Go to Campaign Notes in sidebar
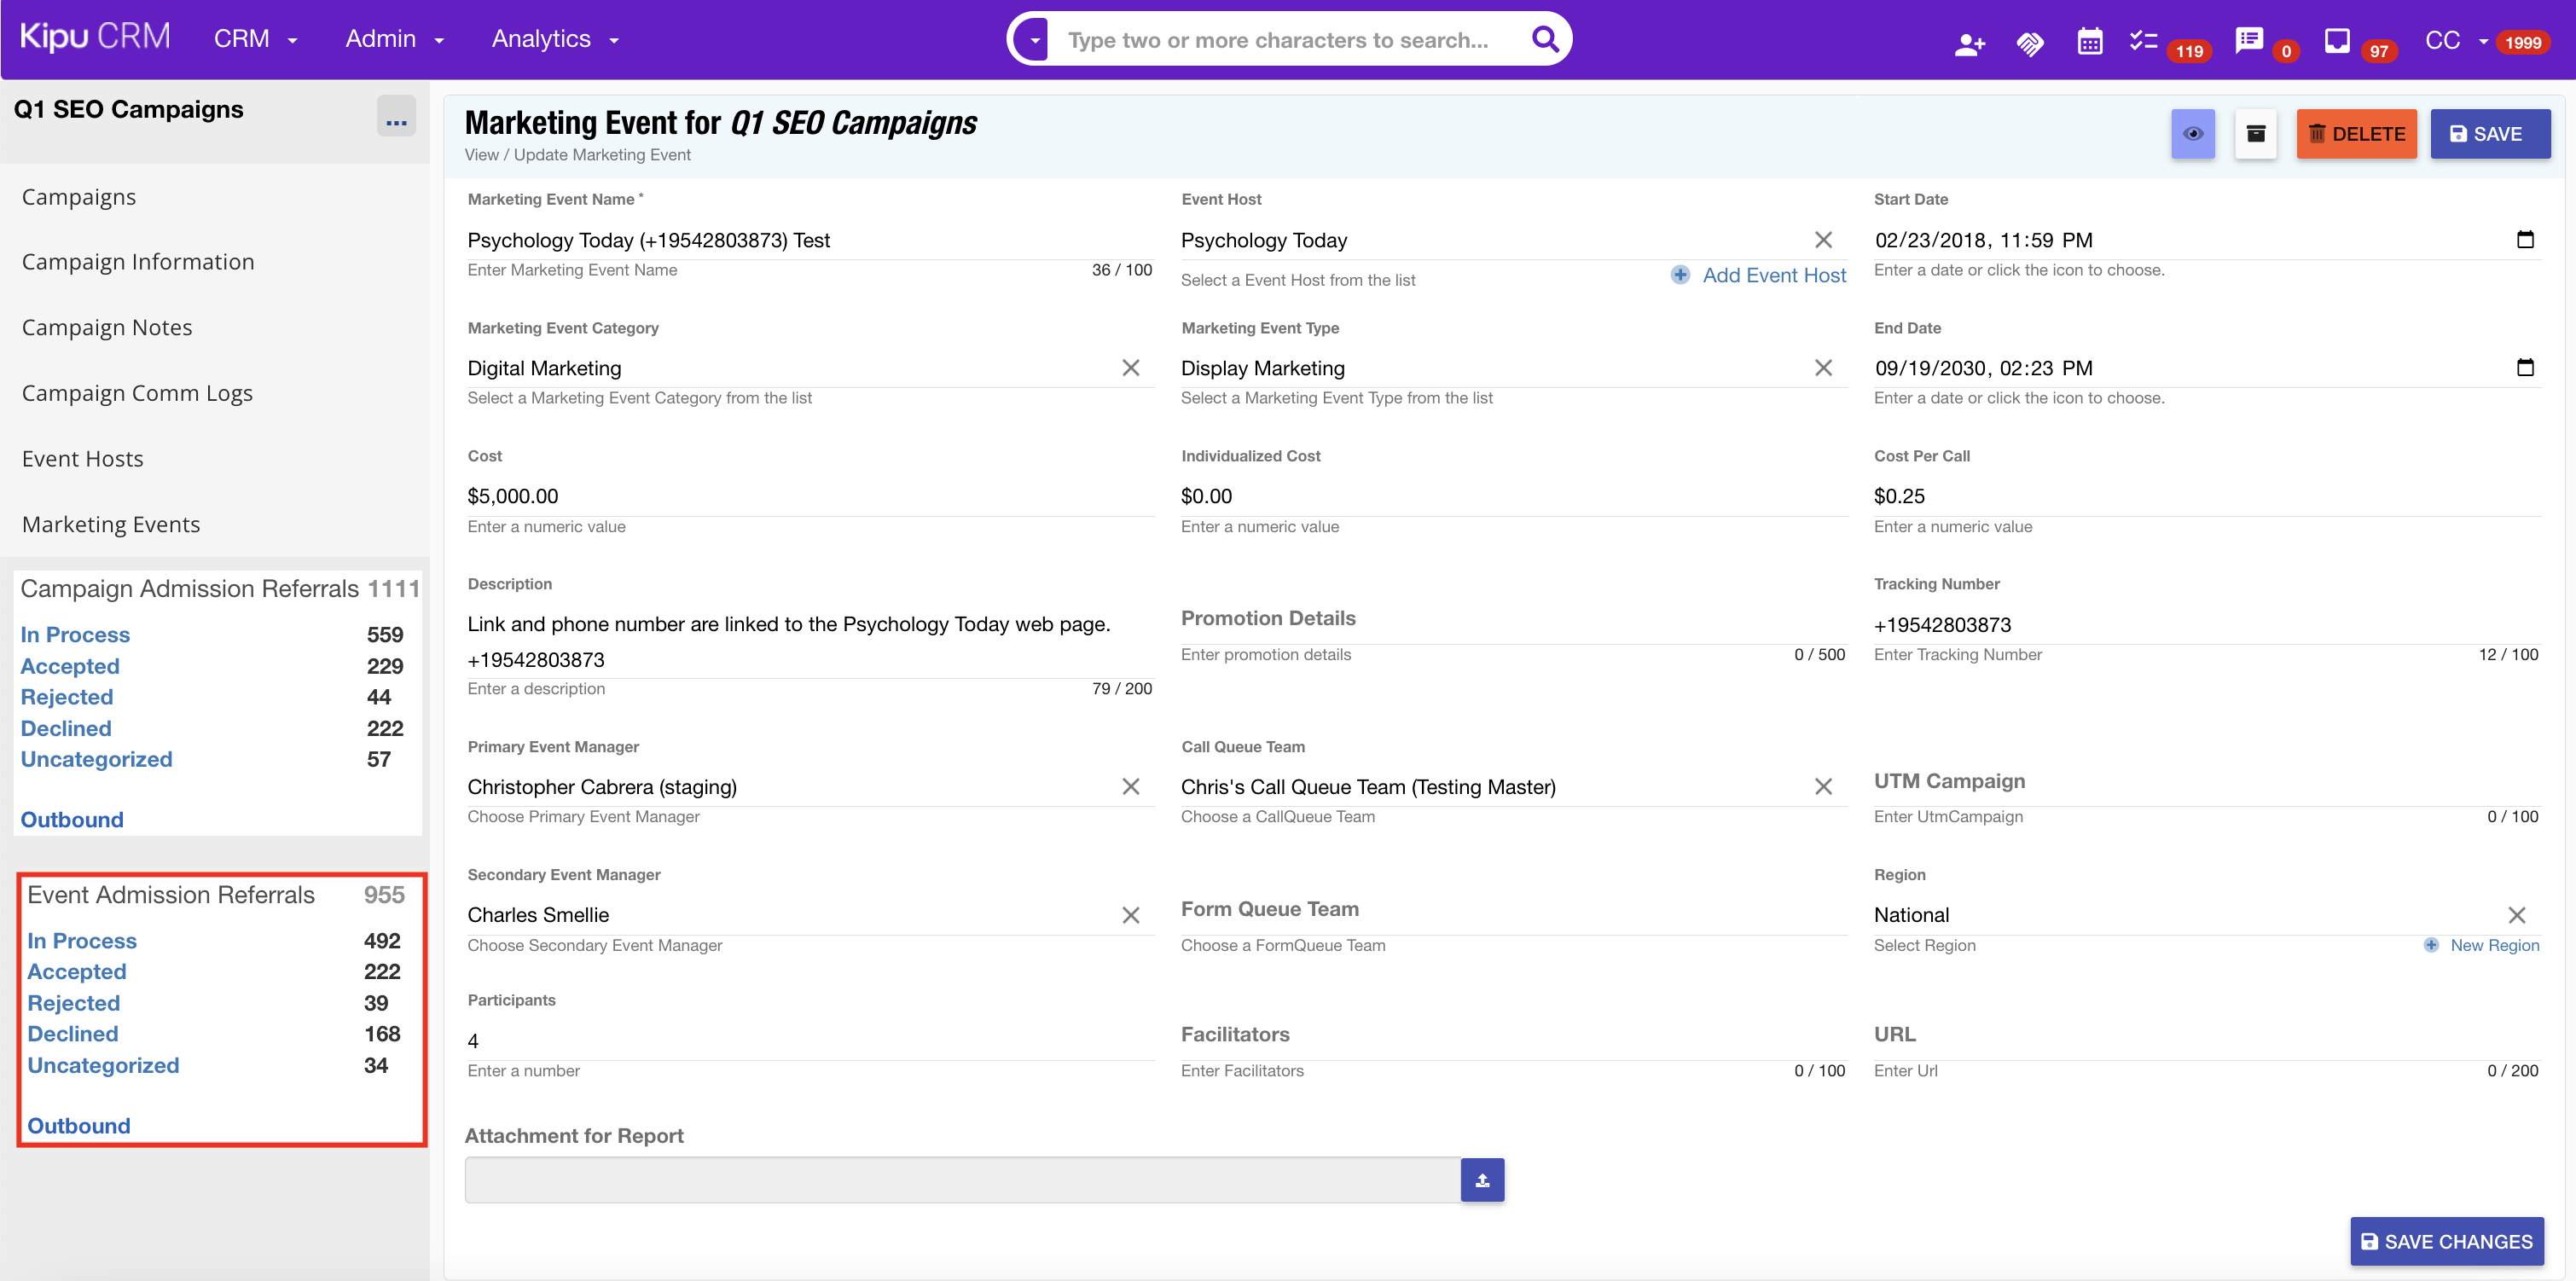This screenshot has width=2576, height=1281. (x=107, y=328)
